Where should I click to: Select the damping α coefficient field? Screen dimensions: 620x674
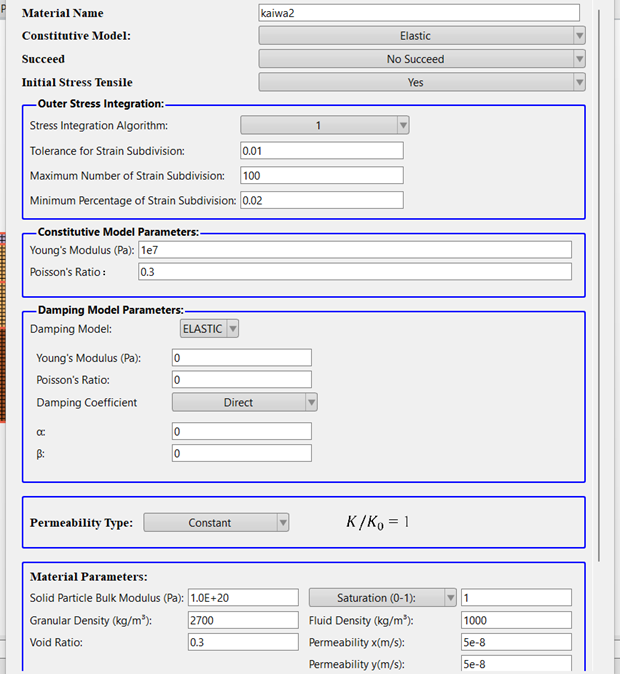[242, 431]
